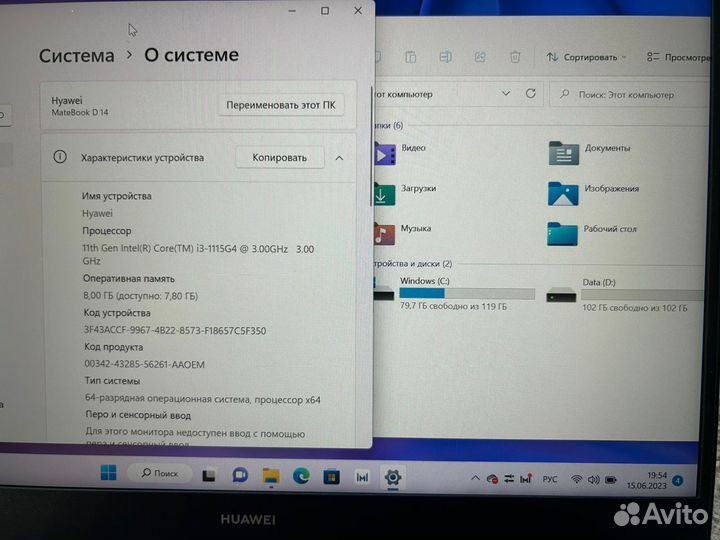The image size is (720, 540).
Task: Expand the address bar history dropdown
Action: [506, 94]
